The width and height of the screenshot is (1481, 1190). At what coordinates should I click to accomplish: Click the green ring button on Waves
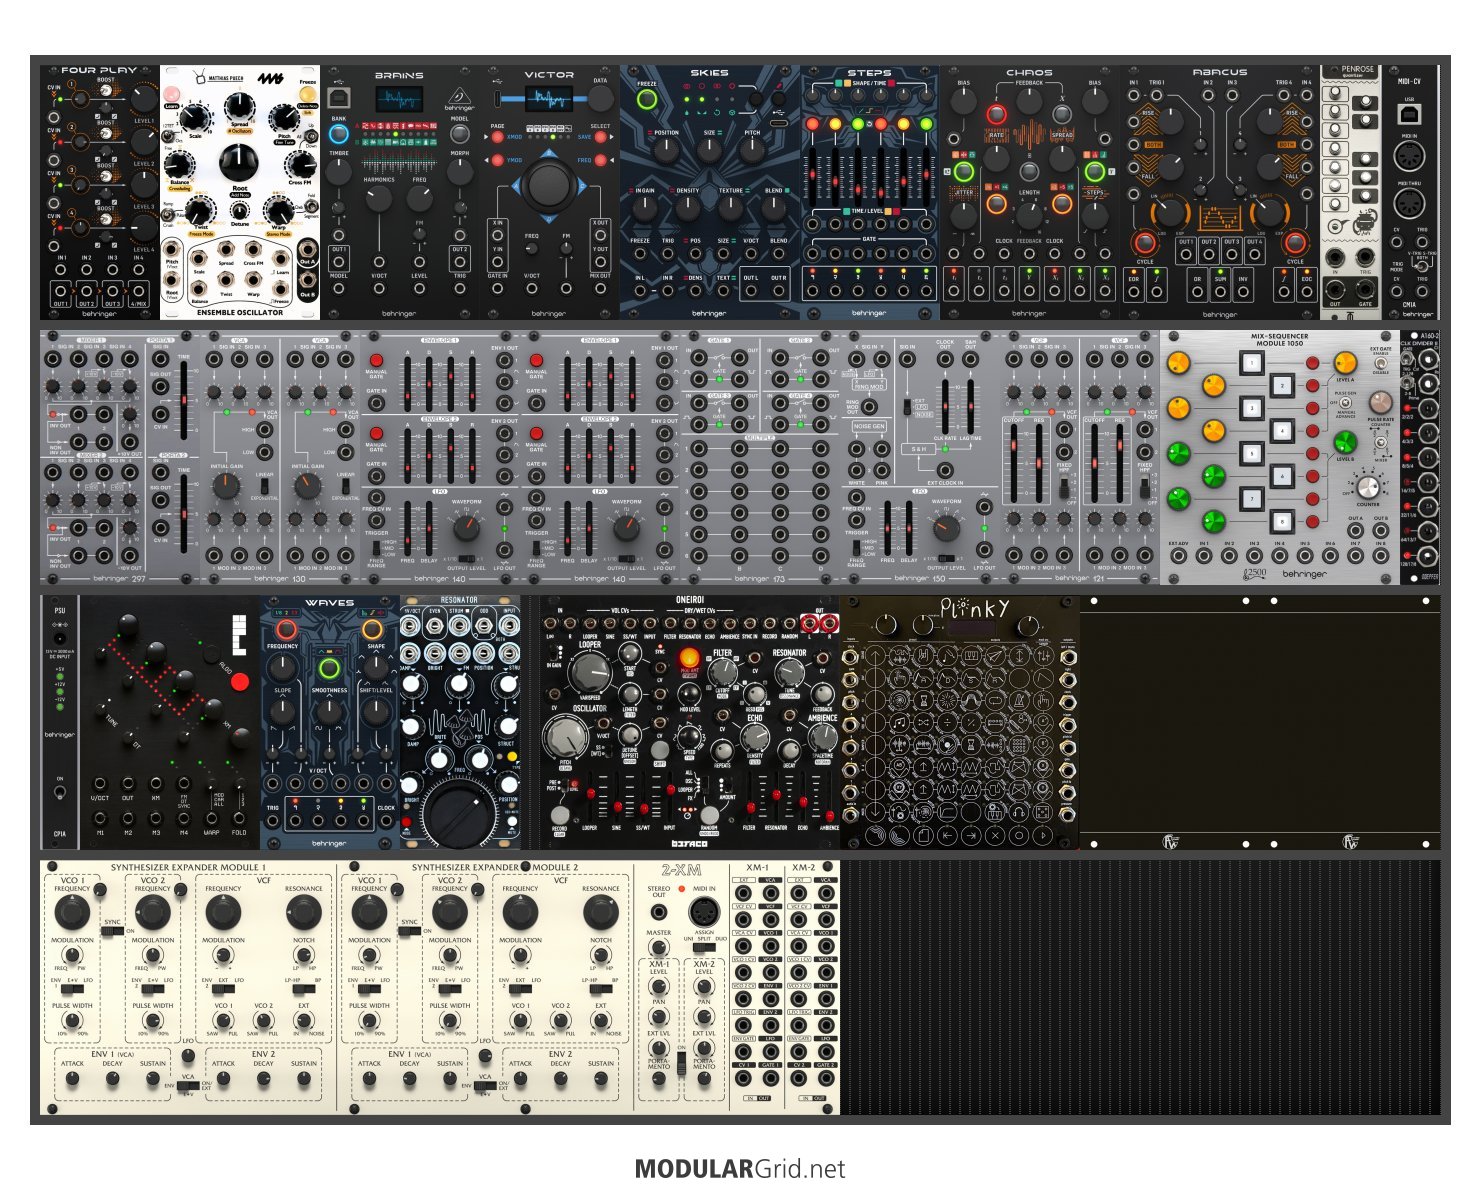pos(328,669)
